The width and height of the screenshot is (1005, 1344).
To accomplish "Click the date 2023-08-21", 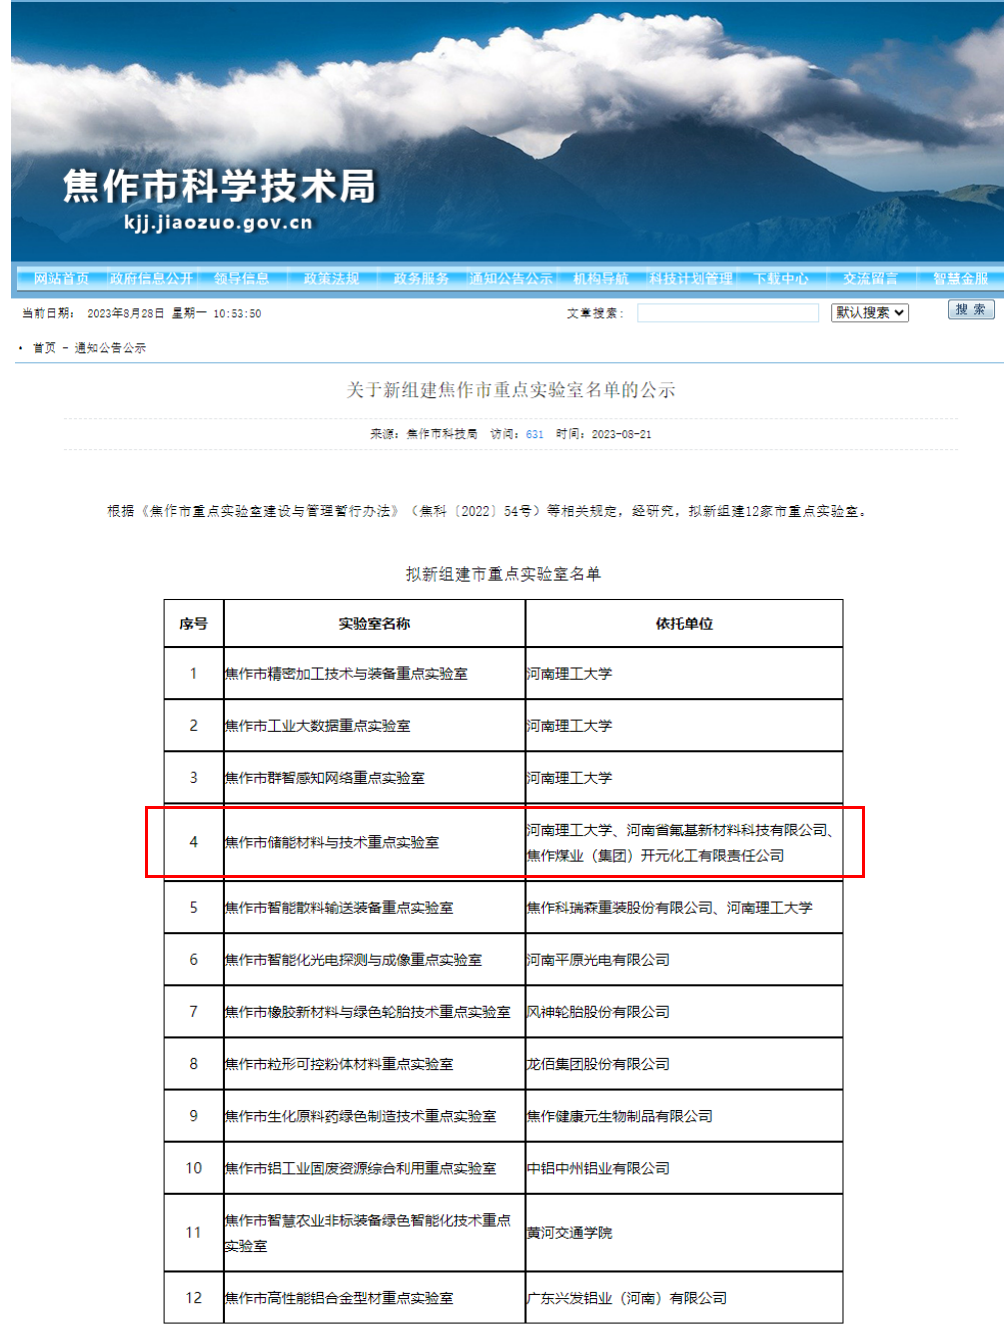I will pos(621,434).
